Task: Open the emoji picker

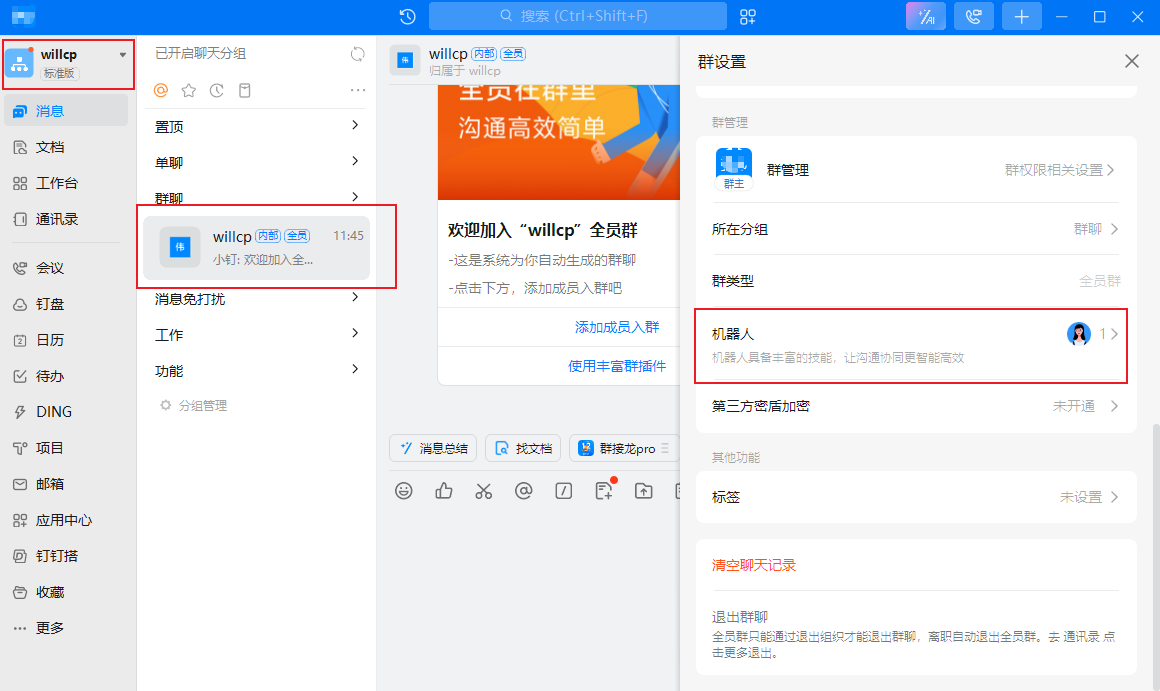Action: click(403, 491)
